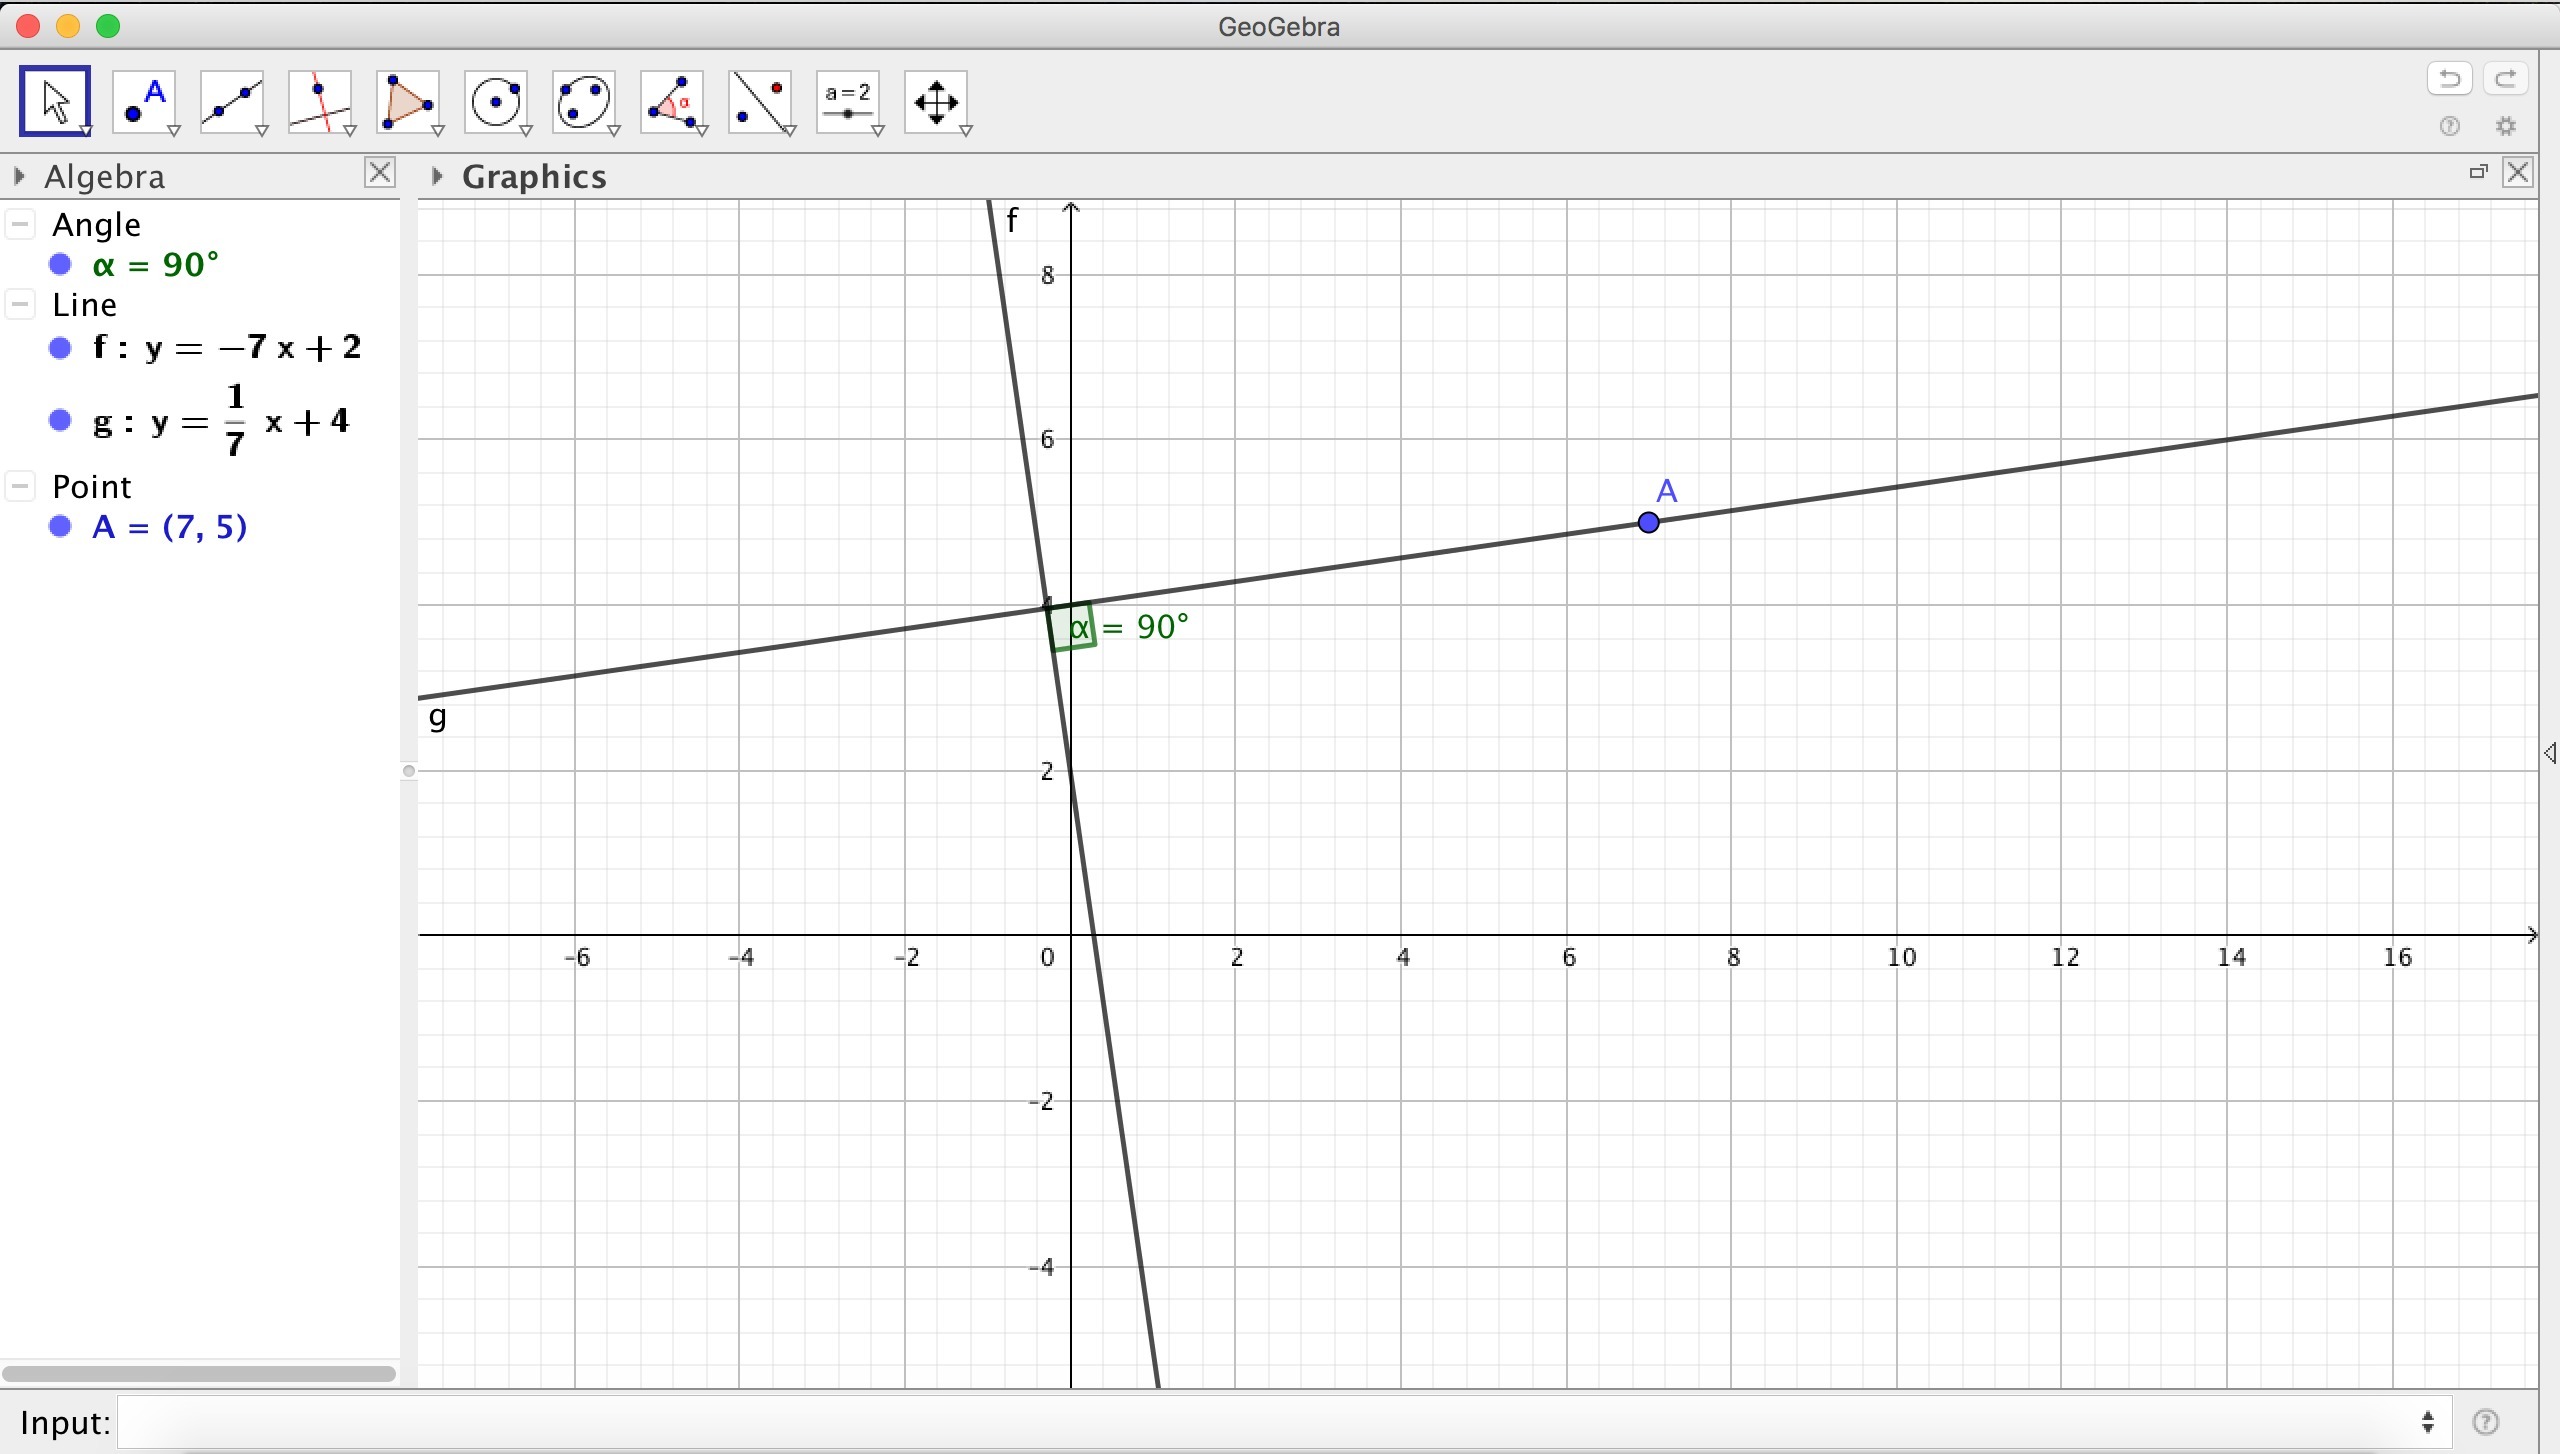This screenshot has width=2560, height=1454.
Task: Select the Perpendicular Line tool
Action: tap(321, 101)
